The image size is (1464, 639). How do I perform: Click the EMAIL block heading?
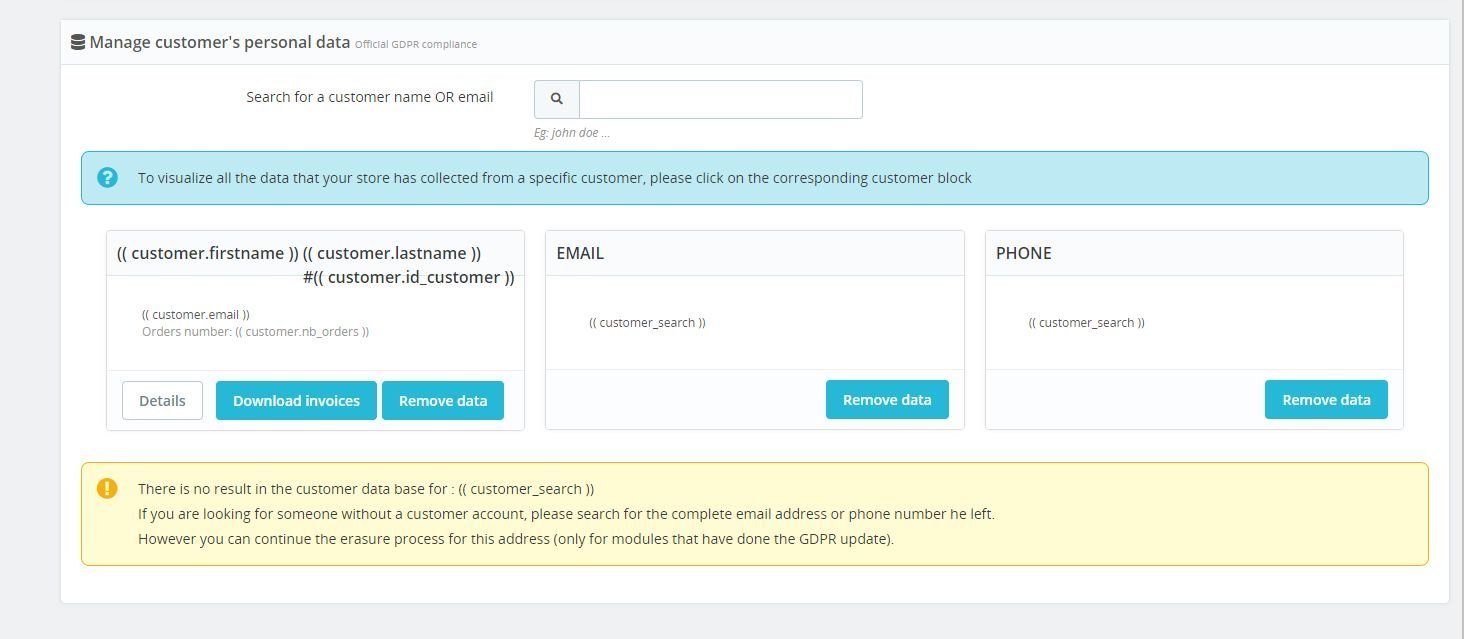pyautogui.click(x=580, y=253)
